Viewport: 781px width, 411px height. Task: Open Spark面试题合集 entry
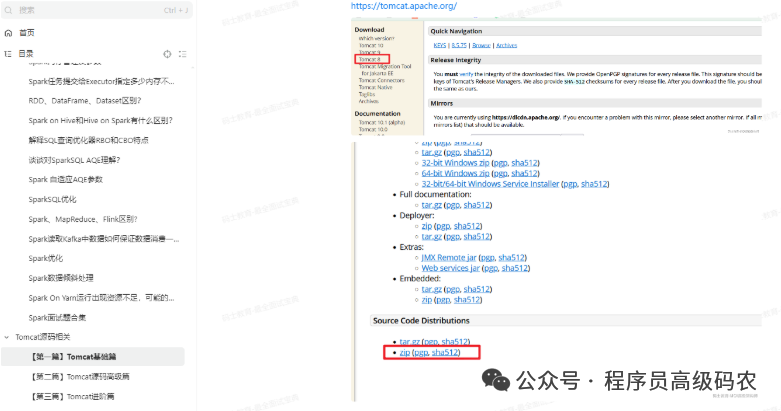pos(57,317)
